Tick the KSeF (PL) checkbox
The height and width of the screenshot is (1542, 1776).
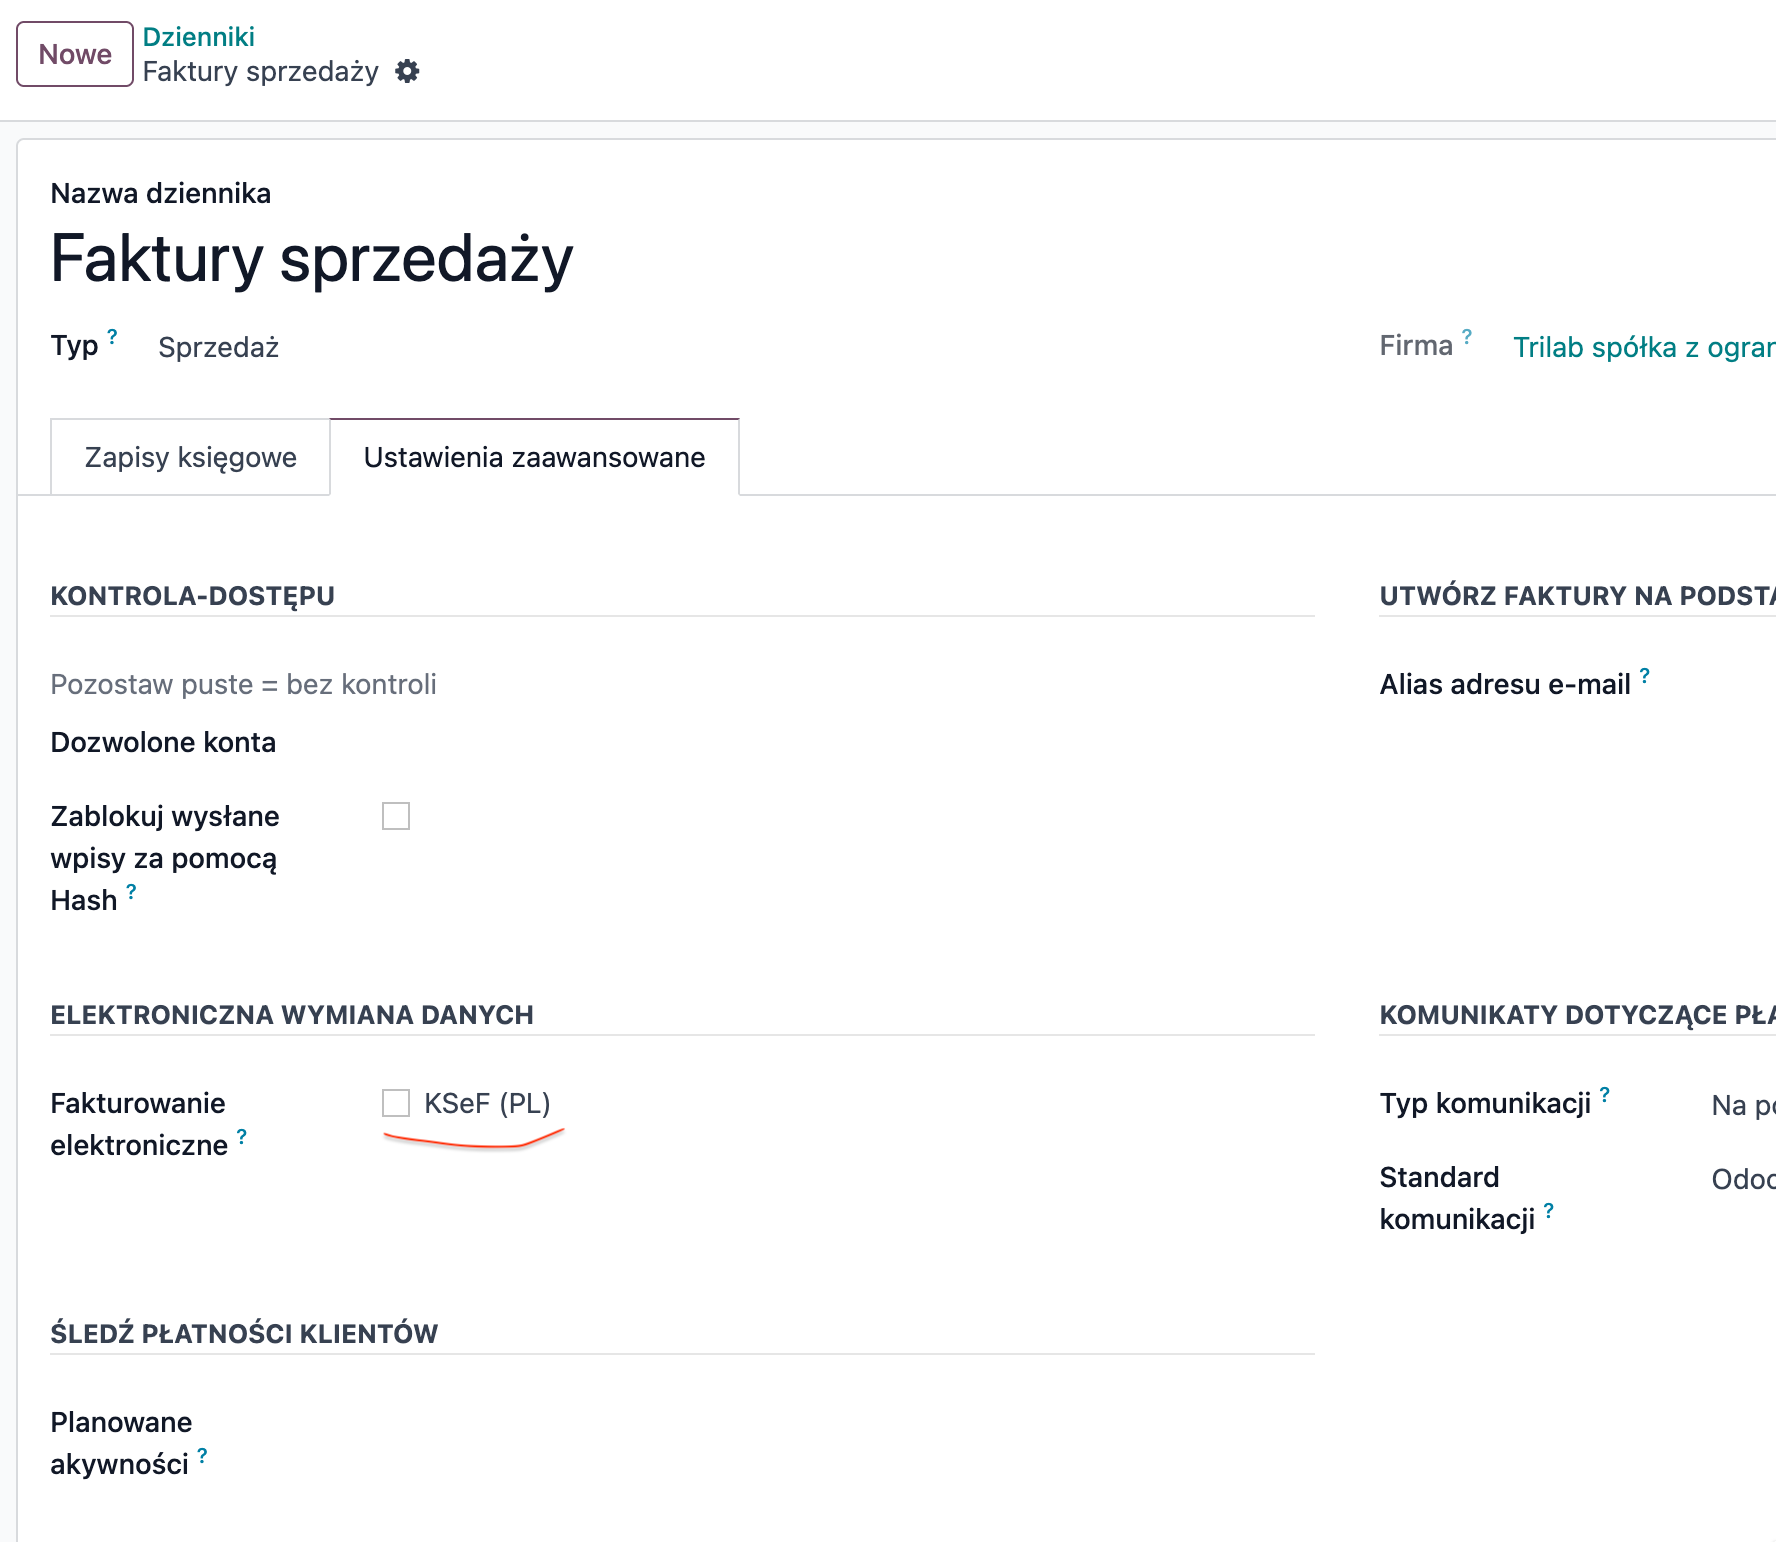coord(396,1103)
